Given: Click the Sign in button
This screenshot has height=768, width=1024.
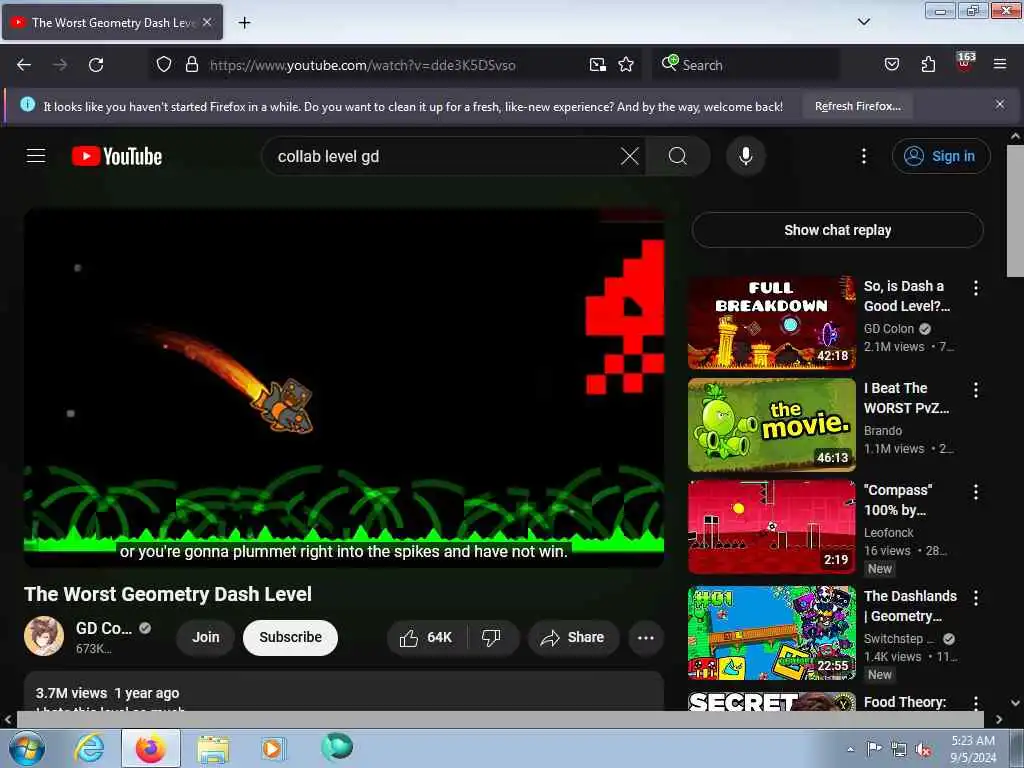Looking at the screenshot, I should pyautogui.click(x=941, y=156).
